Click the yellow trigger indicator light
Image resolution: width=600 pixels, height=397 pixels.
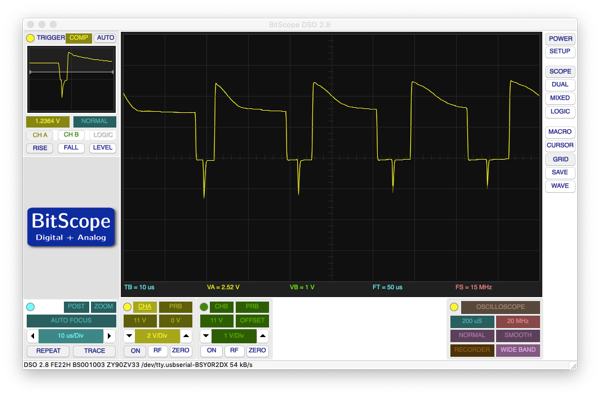pyautogui.click(x=30, y=38)
